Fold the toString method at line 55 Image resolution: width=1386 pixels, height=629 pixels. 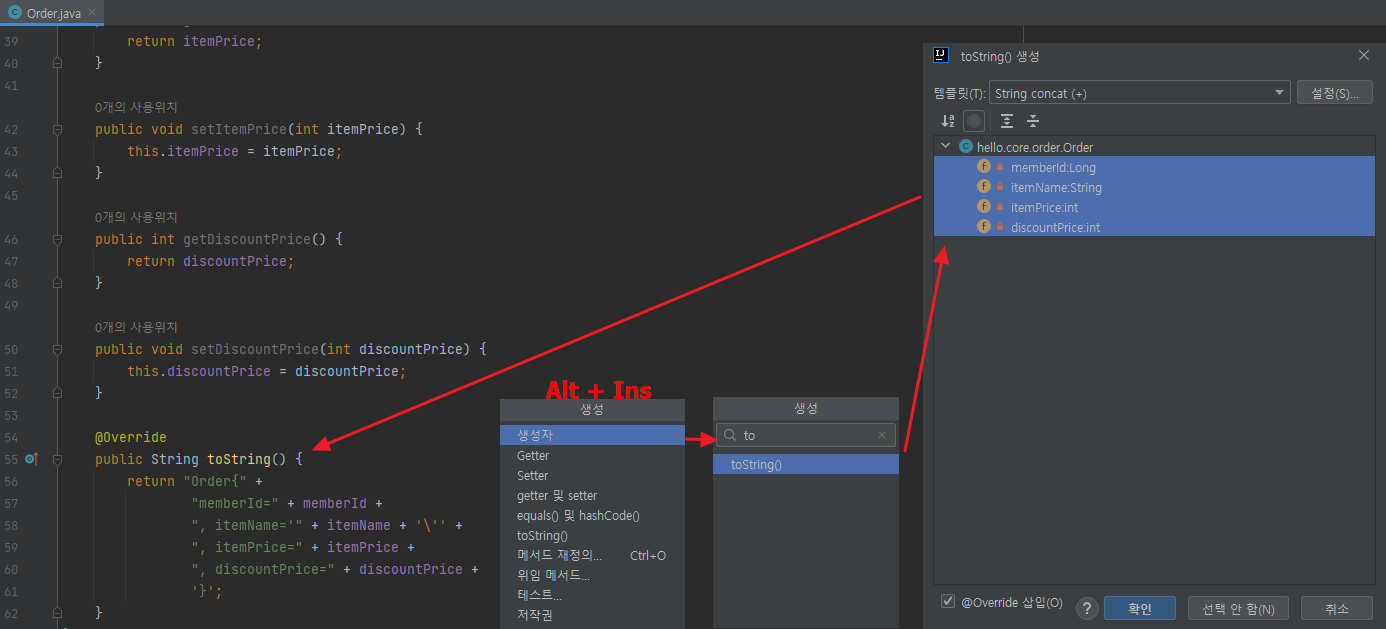[x=57, y=459]
